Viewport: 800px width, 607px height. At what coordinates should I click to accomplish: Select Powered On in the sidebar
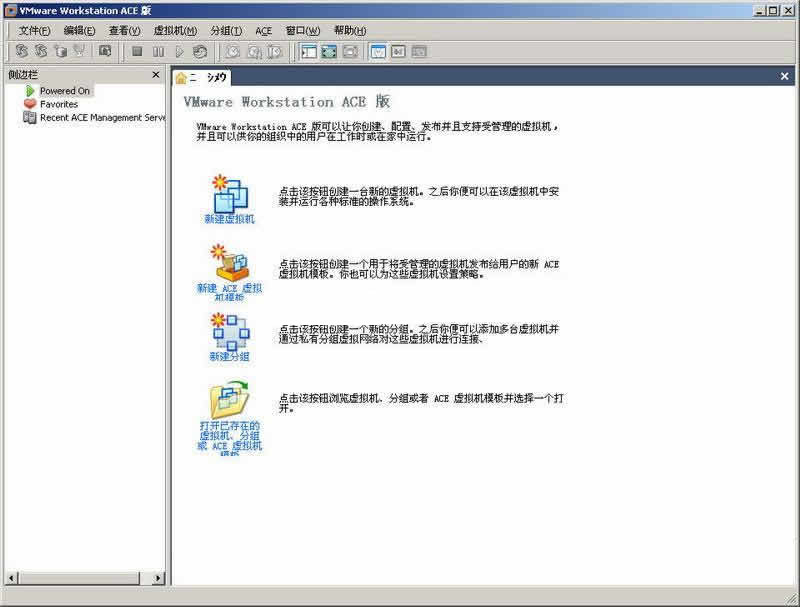click(65, 91)
